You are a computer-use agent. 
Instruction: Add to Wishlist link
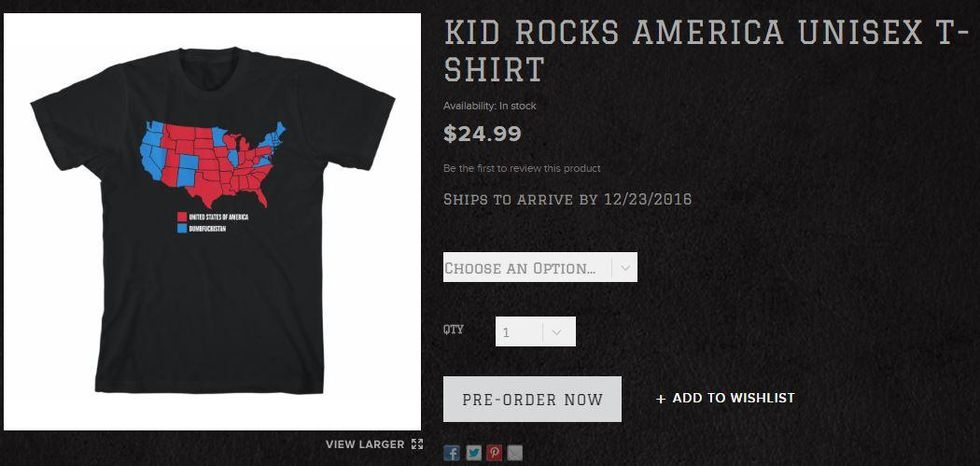coord(726,398)
